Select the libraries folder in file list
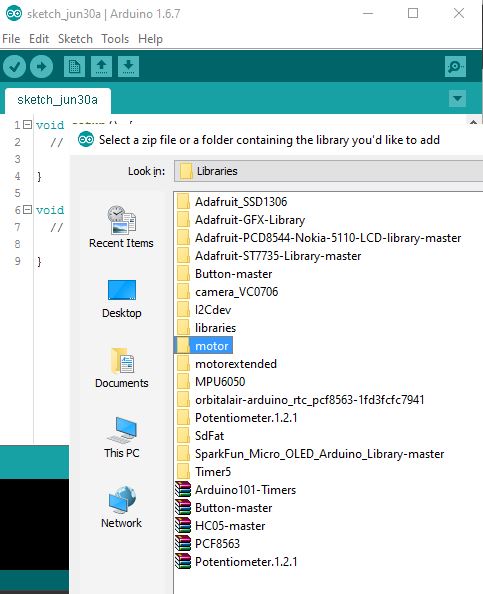Image resolution: width=483 pixels, height=594 pixels. coord(206,328)
